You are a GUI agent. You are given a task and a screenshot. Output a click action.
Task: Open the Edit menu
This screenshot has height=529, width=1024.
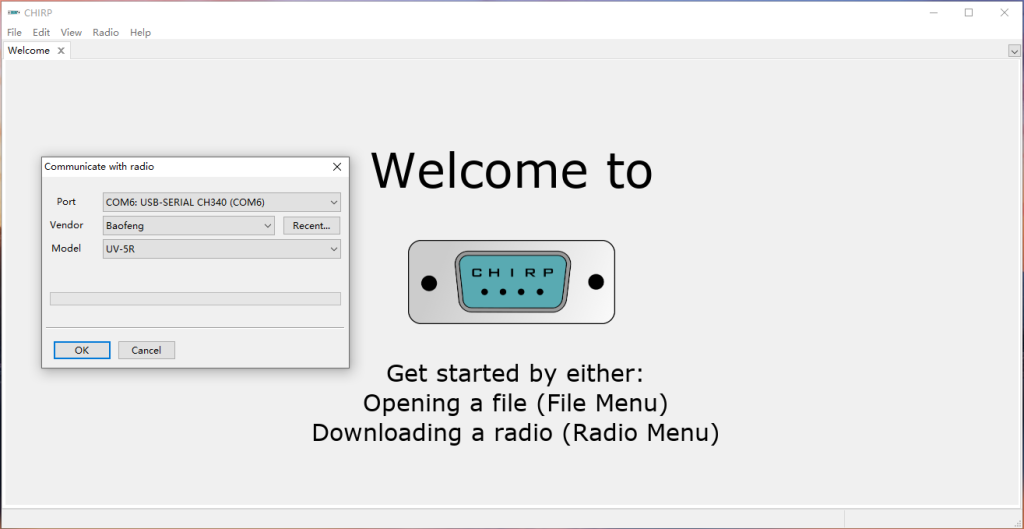(41, 32)
